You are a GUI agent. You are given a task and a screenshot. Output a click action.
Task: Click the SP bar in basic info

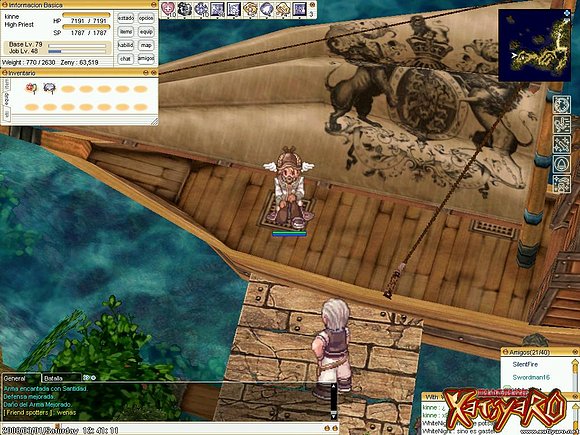86,26
